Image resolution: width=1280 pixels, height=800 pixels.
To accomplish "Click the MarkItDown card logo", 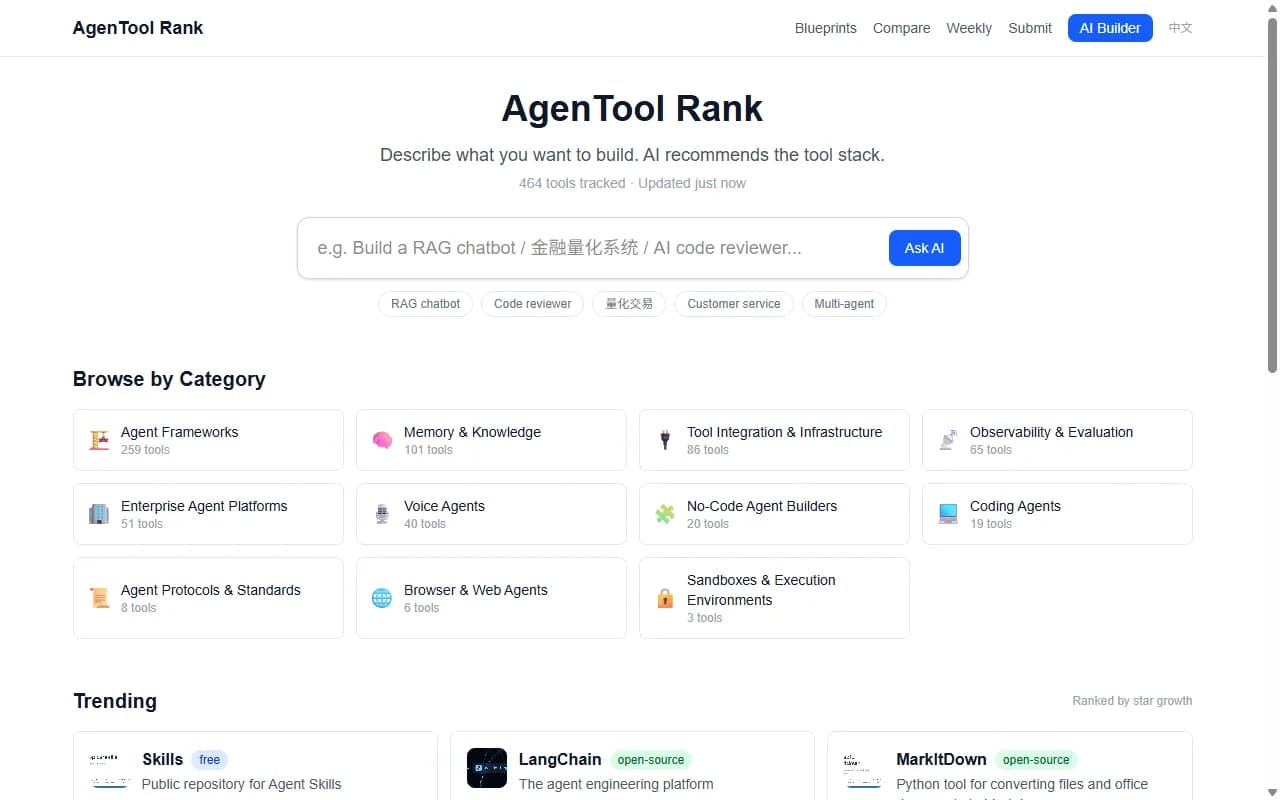I will point(864,768).
